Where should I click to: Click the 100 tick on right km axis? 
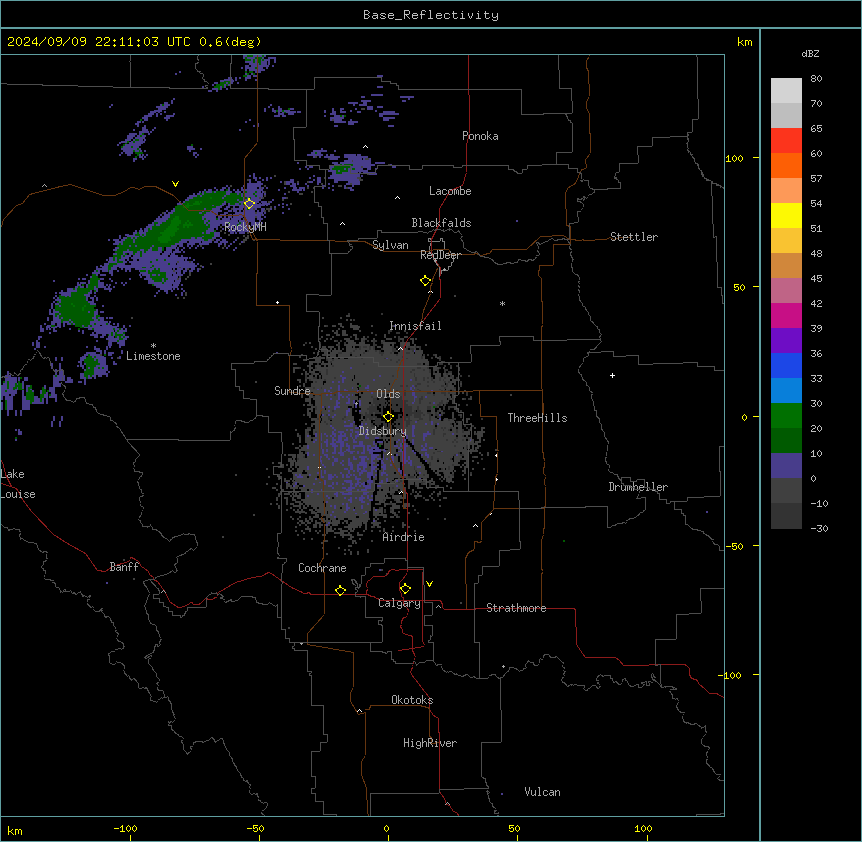734,158
